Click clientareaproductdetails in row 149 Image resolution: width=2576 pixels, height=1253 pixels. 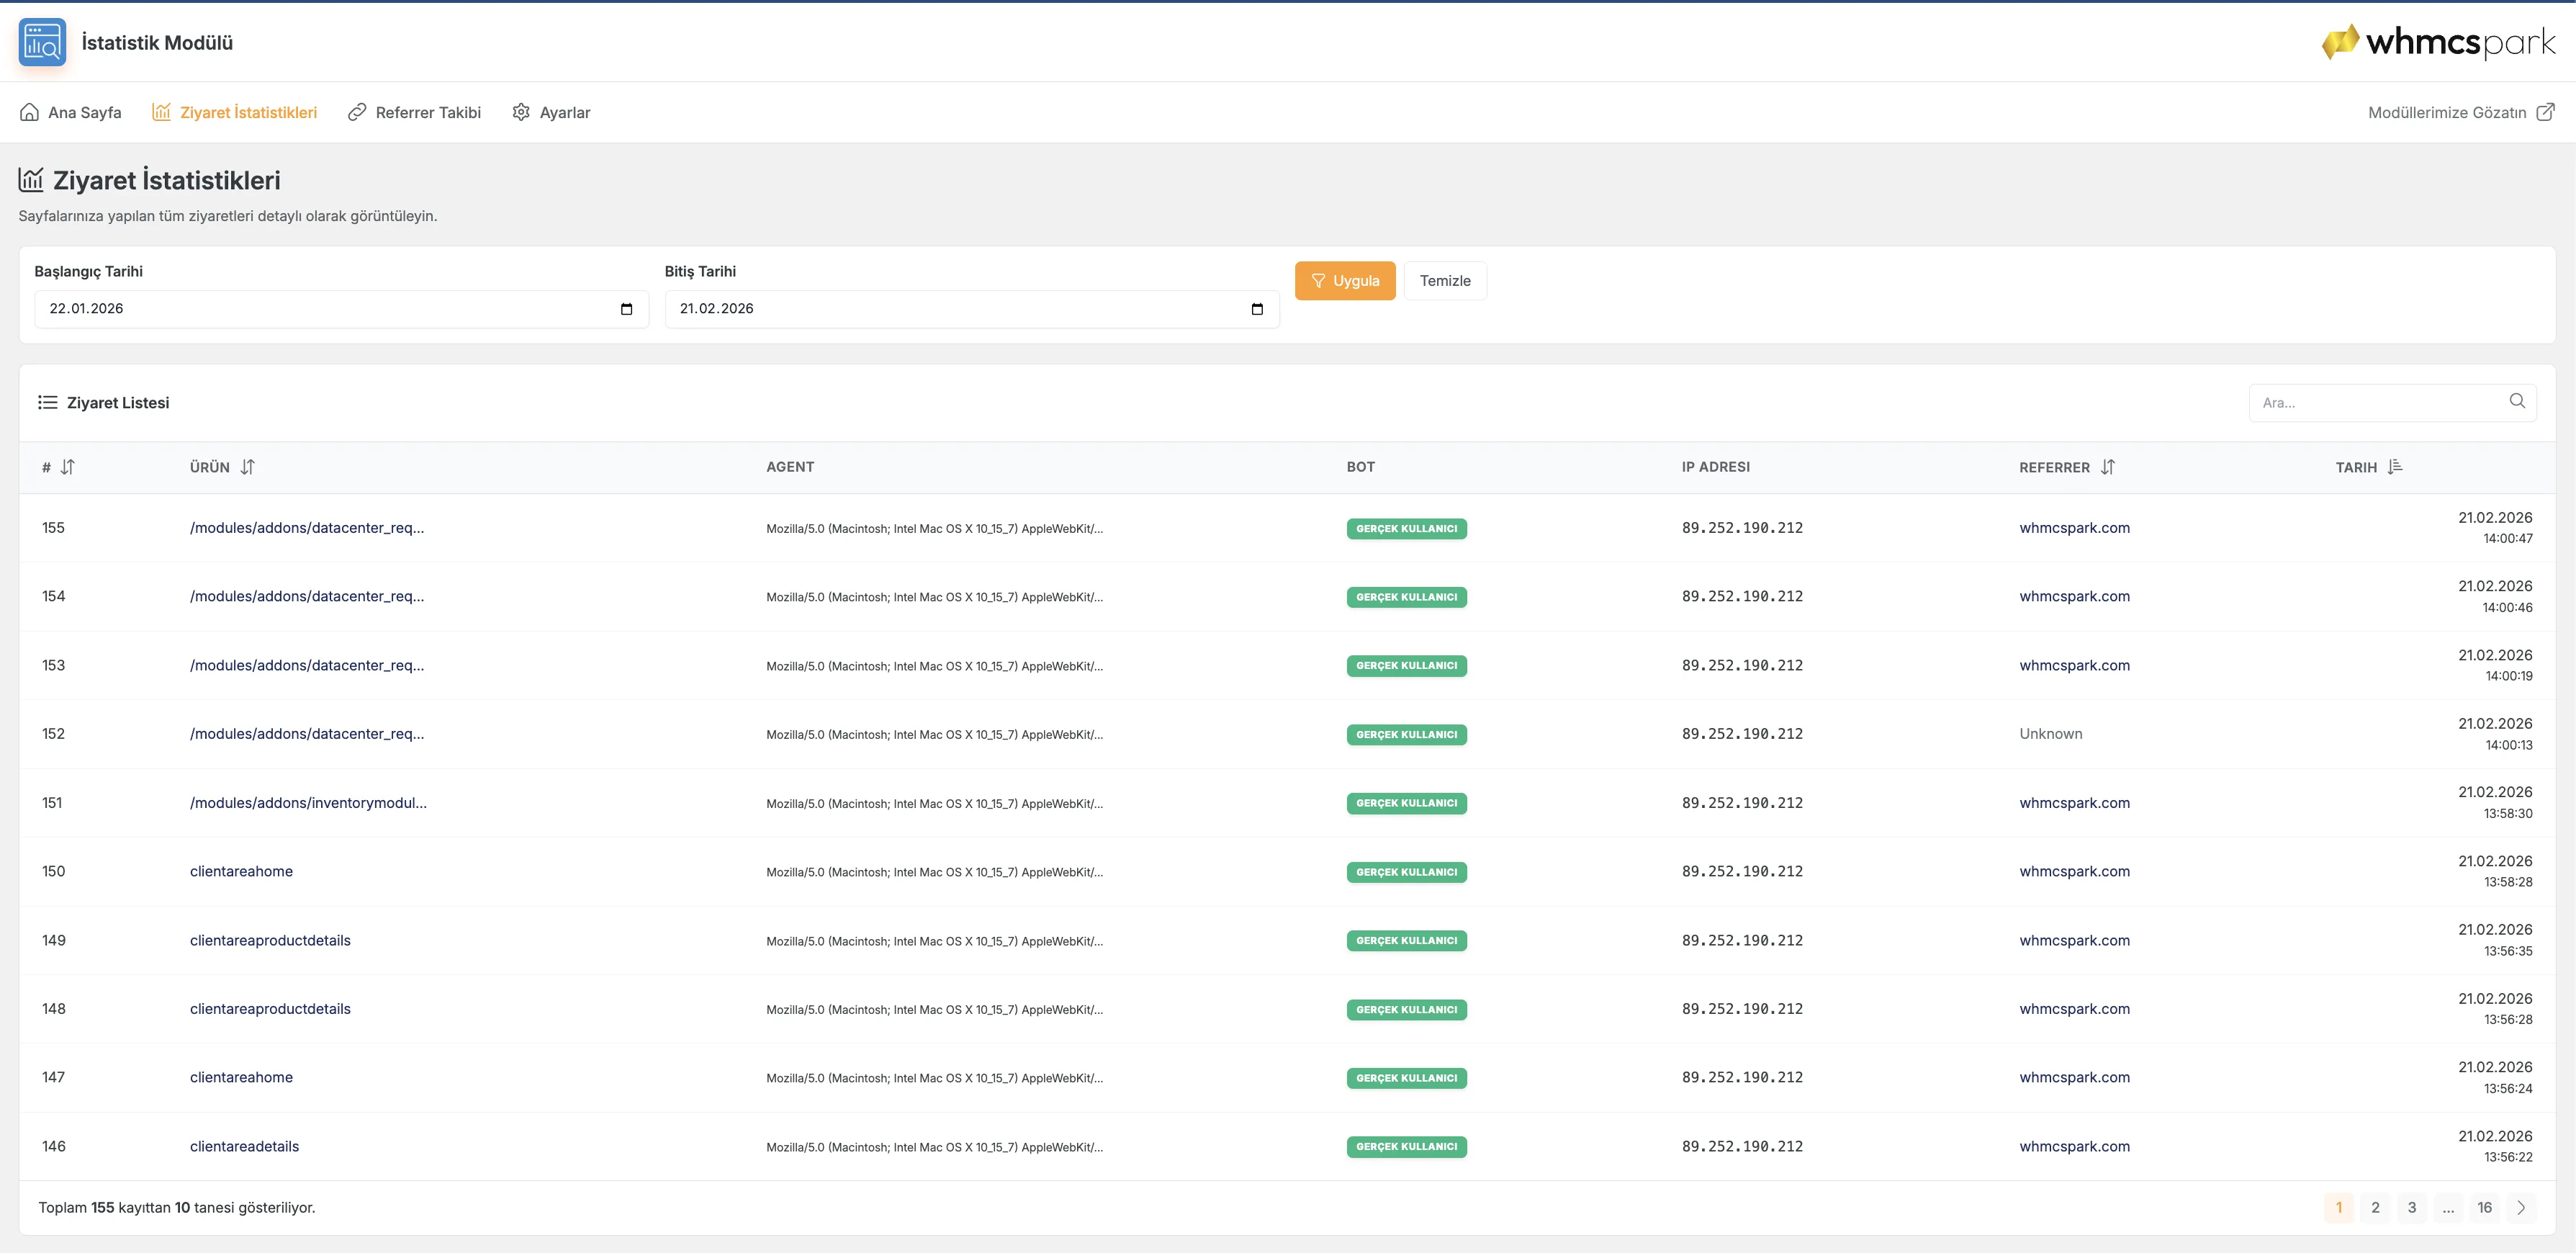tap(270, 940)
